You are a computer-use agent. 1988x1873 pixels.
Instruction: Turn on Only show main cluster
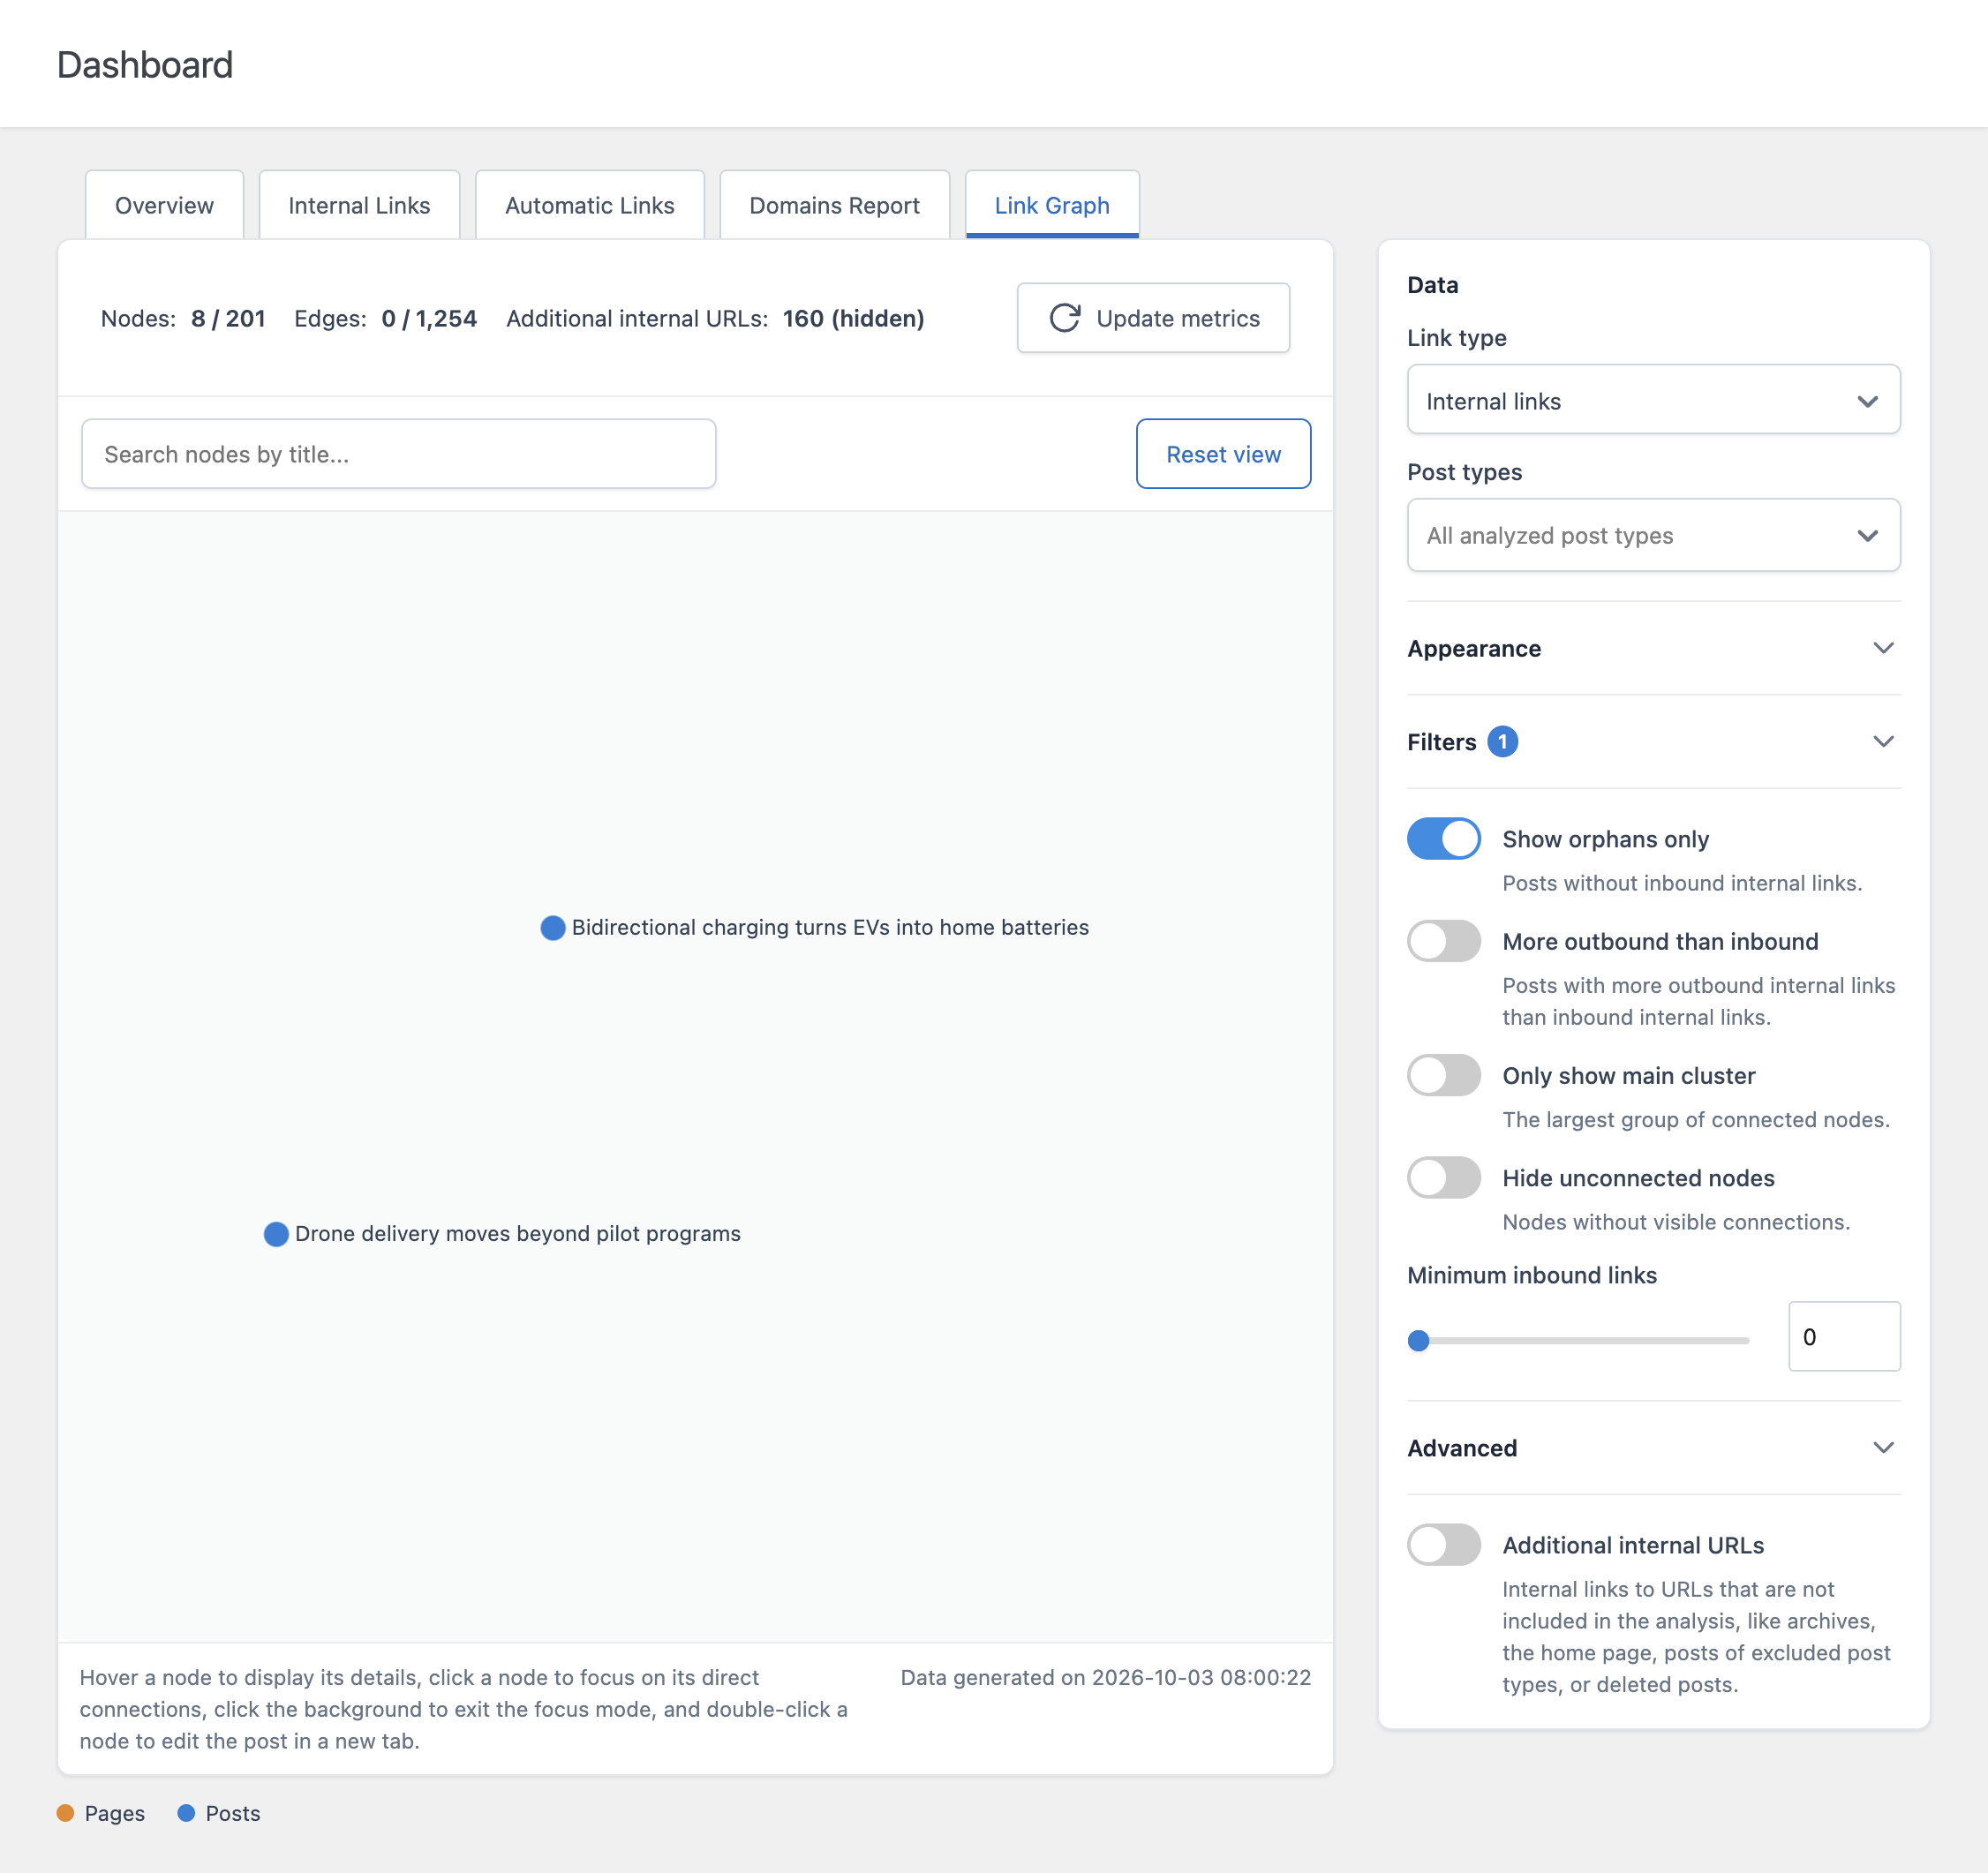pyautogui.click(x=1443, y=1075)
